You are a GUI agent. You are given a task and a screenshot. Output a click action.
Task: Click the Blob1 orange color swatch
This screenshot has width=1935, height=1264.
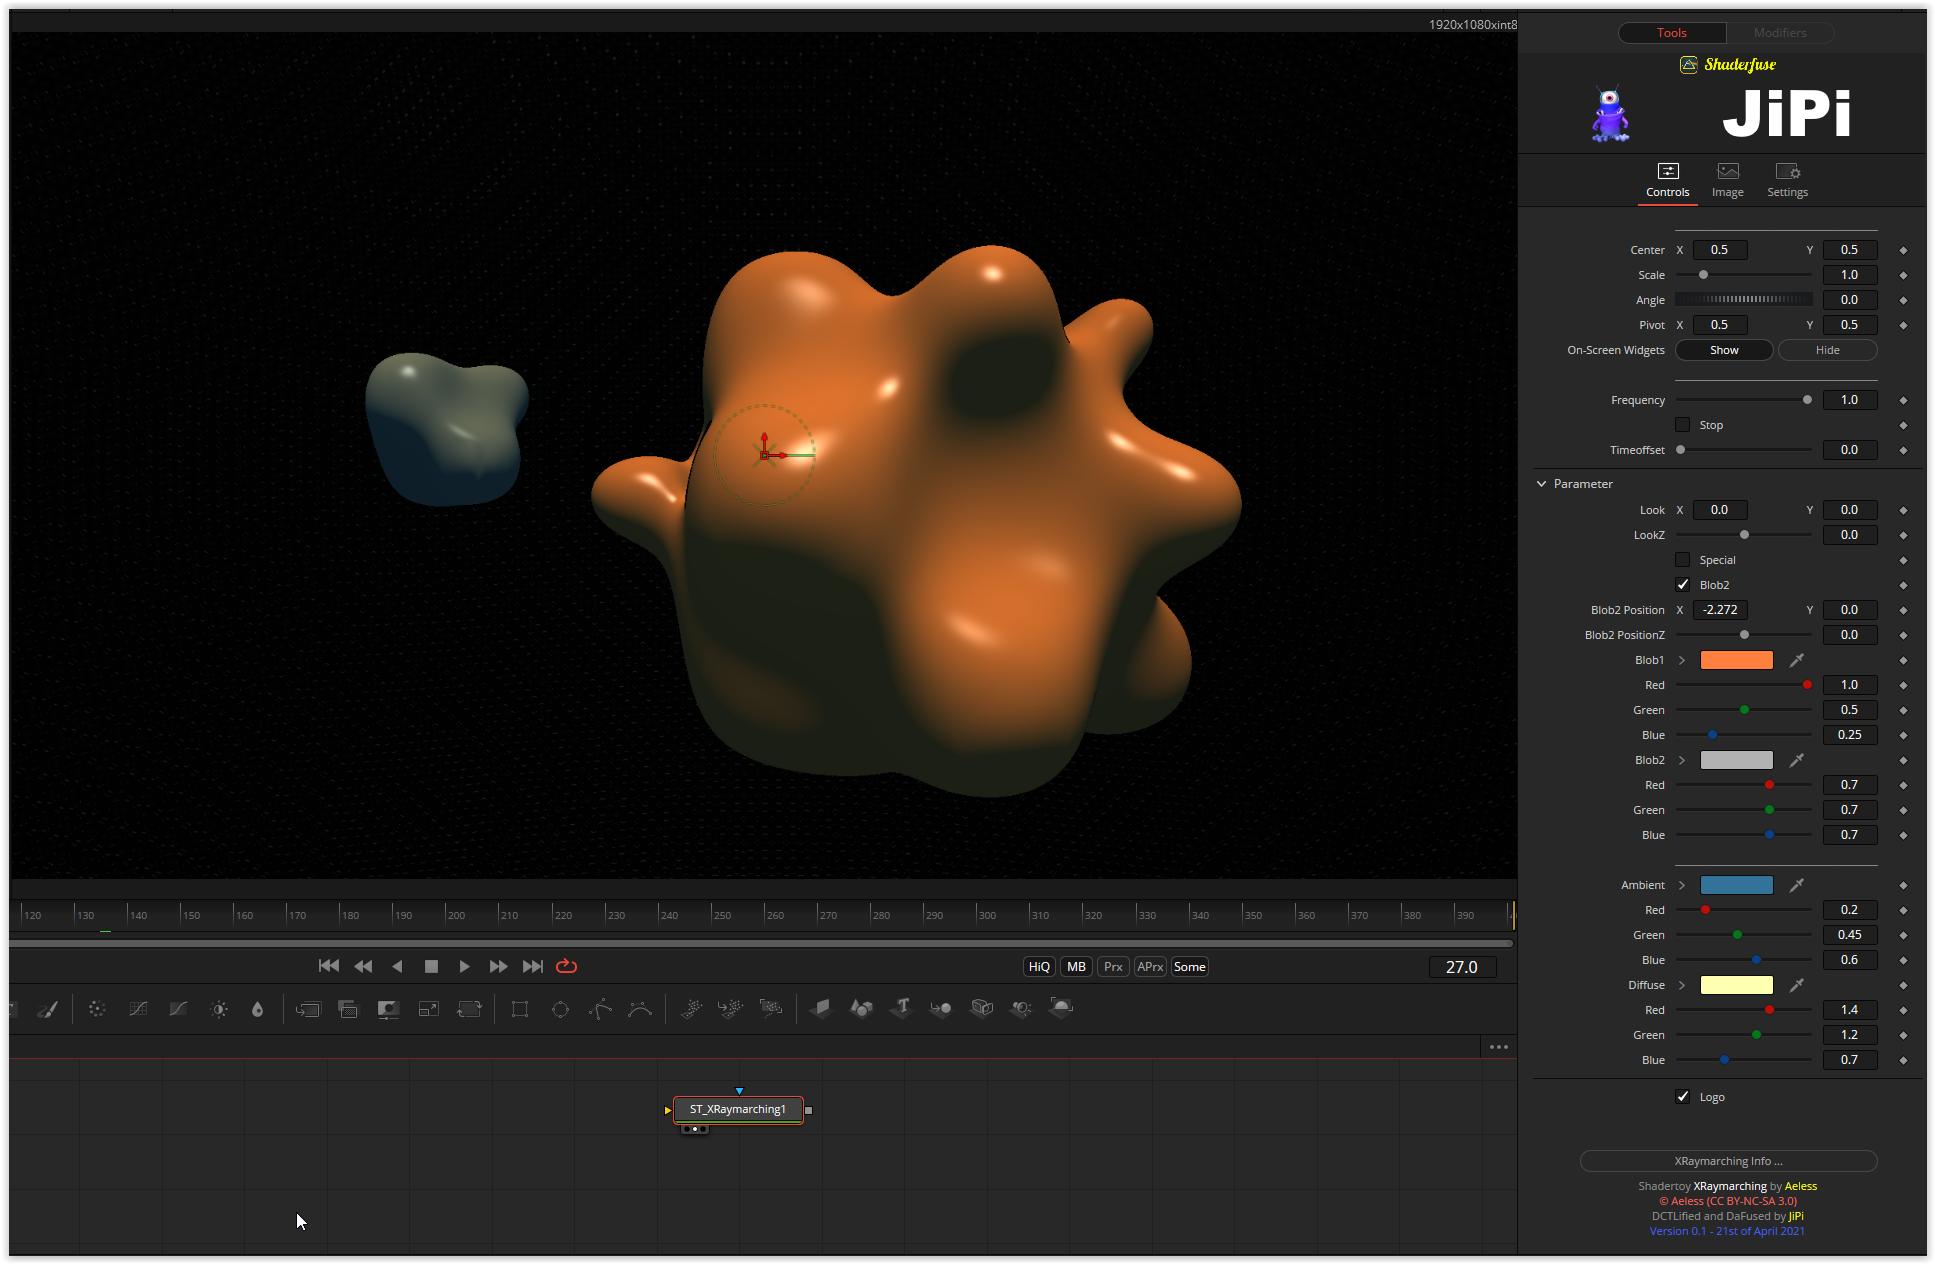tap(1737, 660)
